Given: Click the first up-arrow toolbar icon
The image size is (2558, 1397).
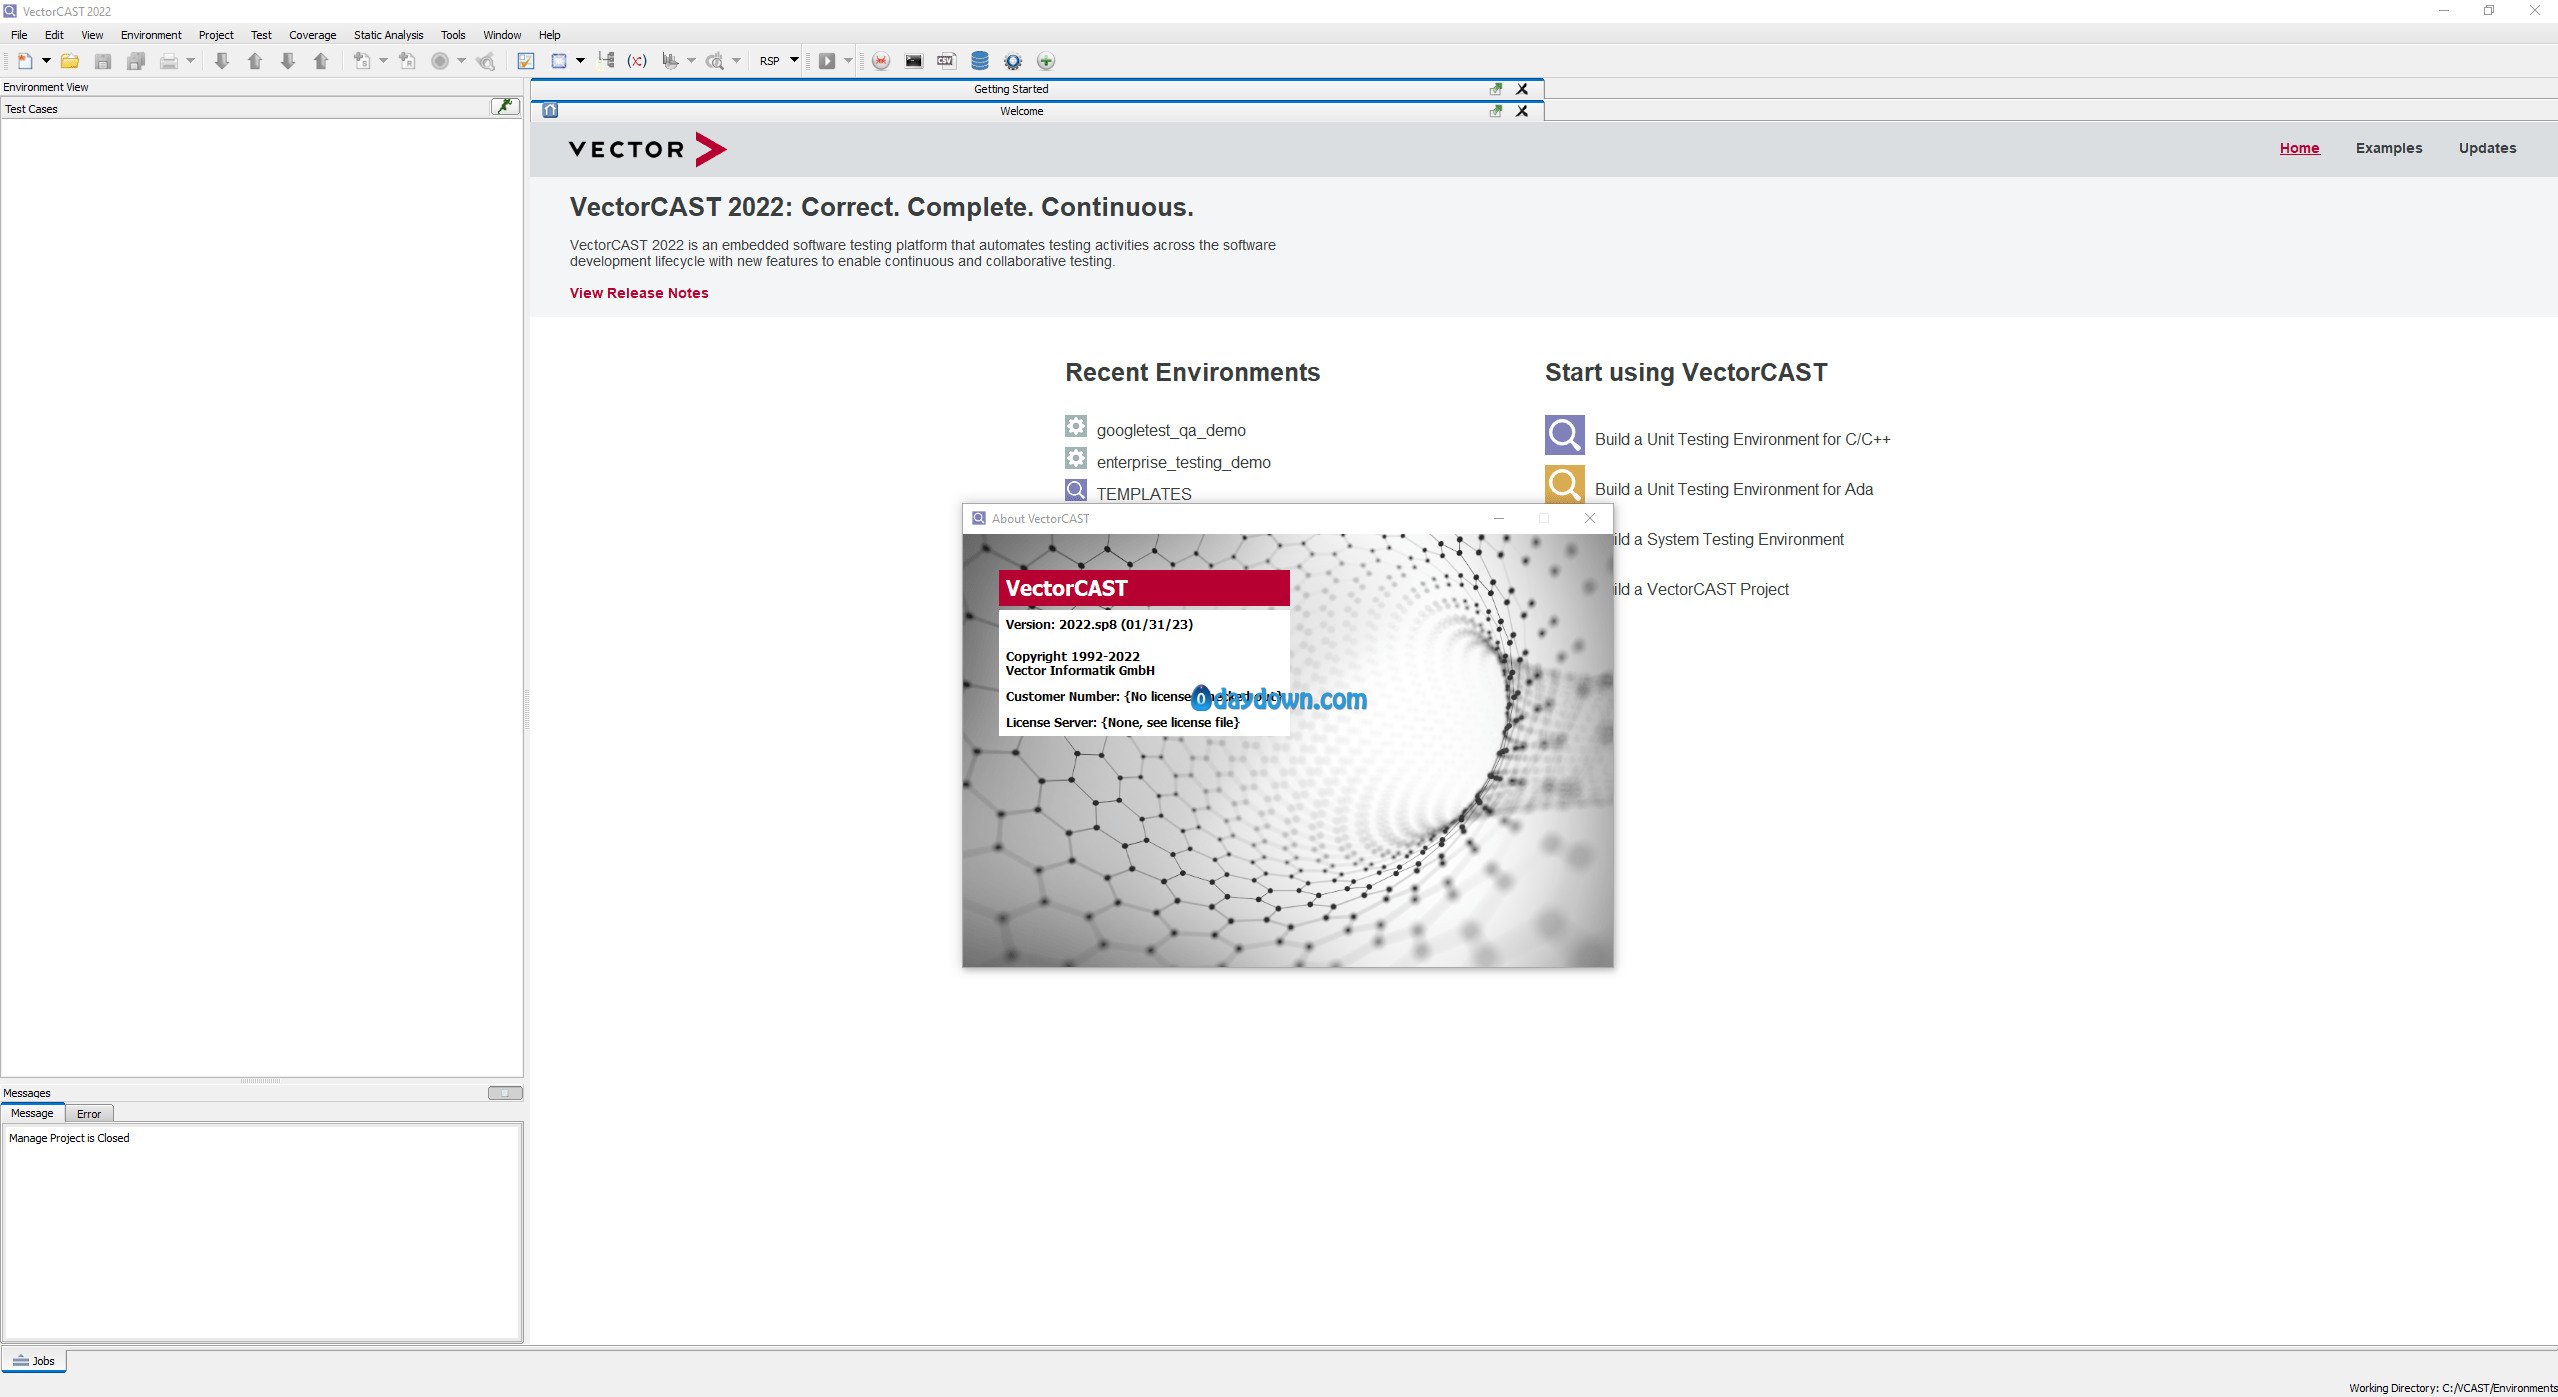Looking at the screenshot, I should (255, 61).
